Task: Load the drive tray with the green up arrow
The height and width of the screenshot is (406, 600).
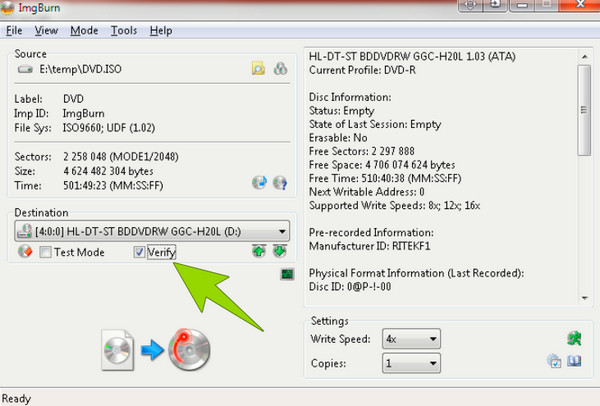Action: click(x=259, y=251)
